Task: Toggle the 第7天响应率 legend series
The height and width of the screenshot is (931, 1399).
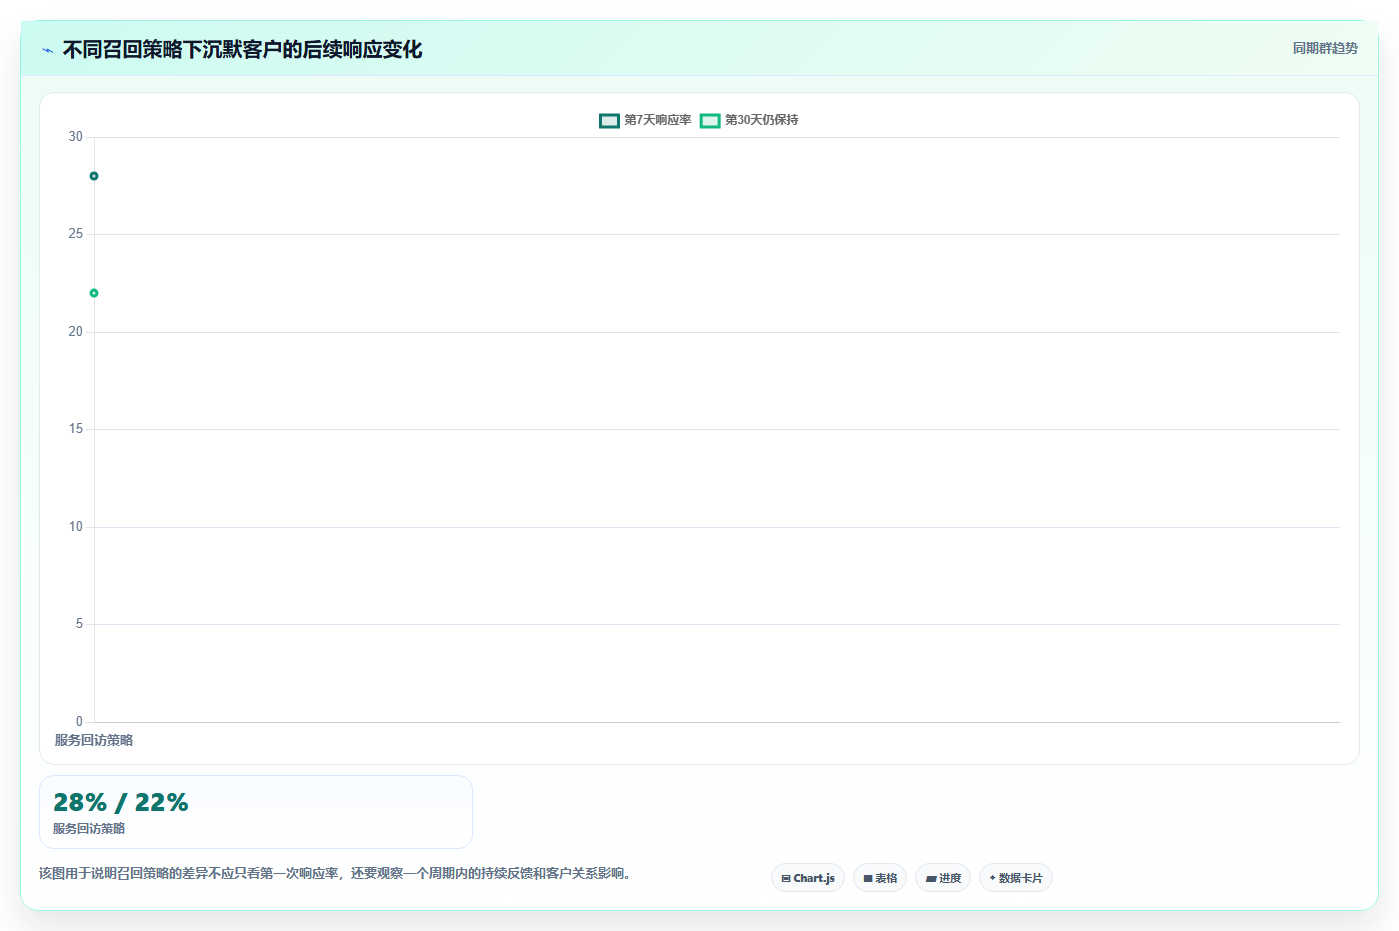Action: (x=645, y=120)
